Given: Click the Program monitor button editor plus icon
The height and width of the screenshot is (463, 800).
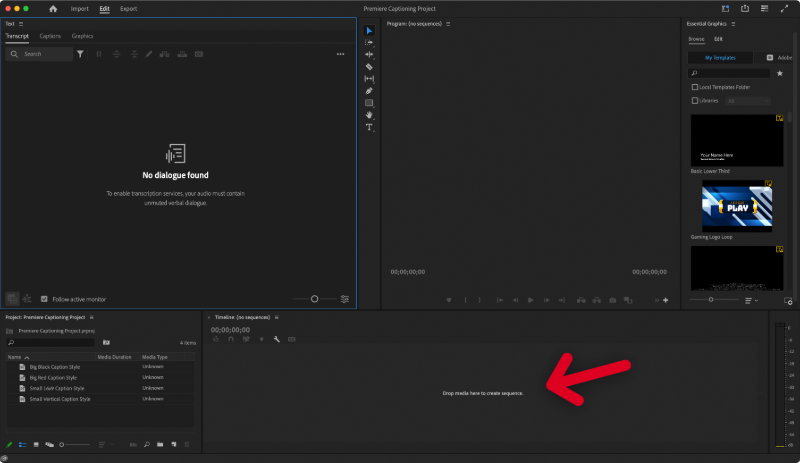Looking at the screenshot, I should 666,300.
